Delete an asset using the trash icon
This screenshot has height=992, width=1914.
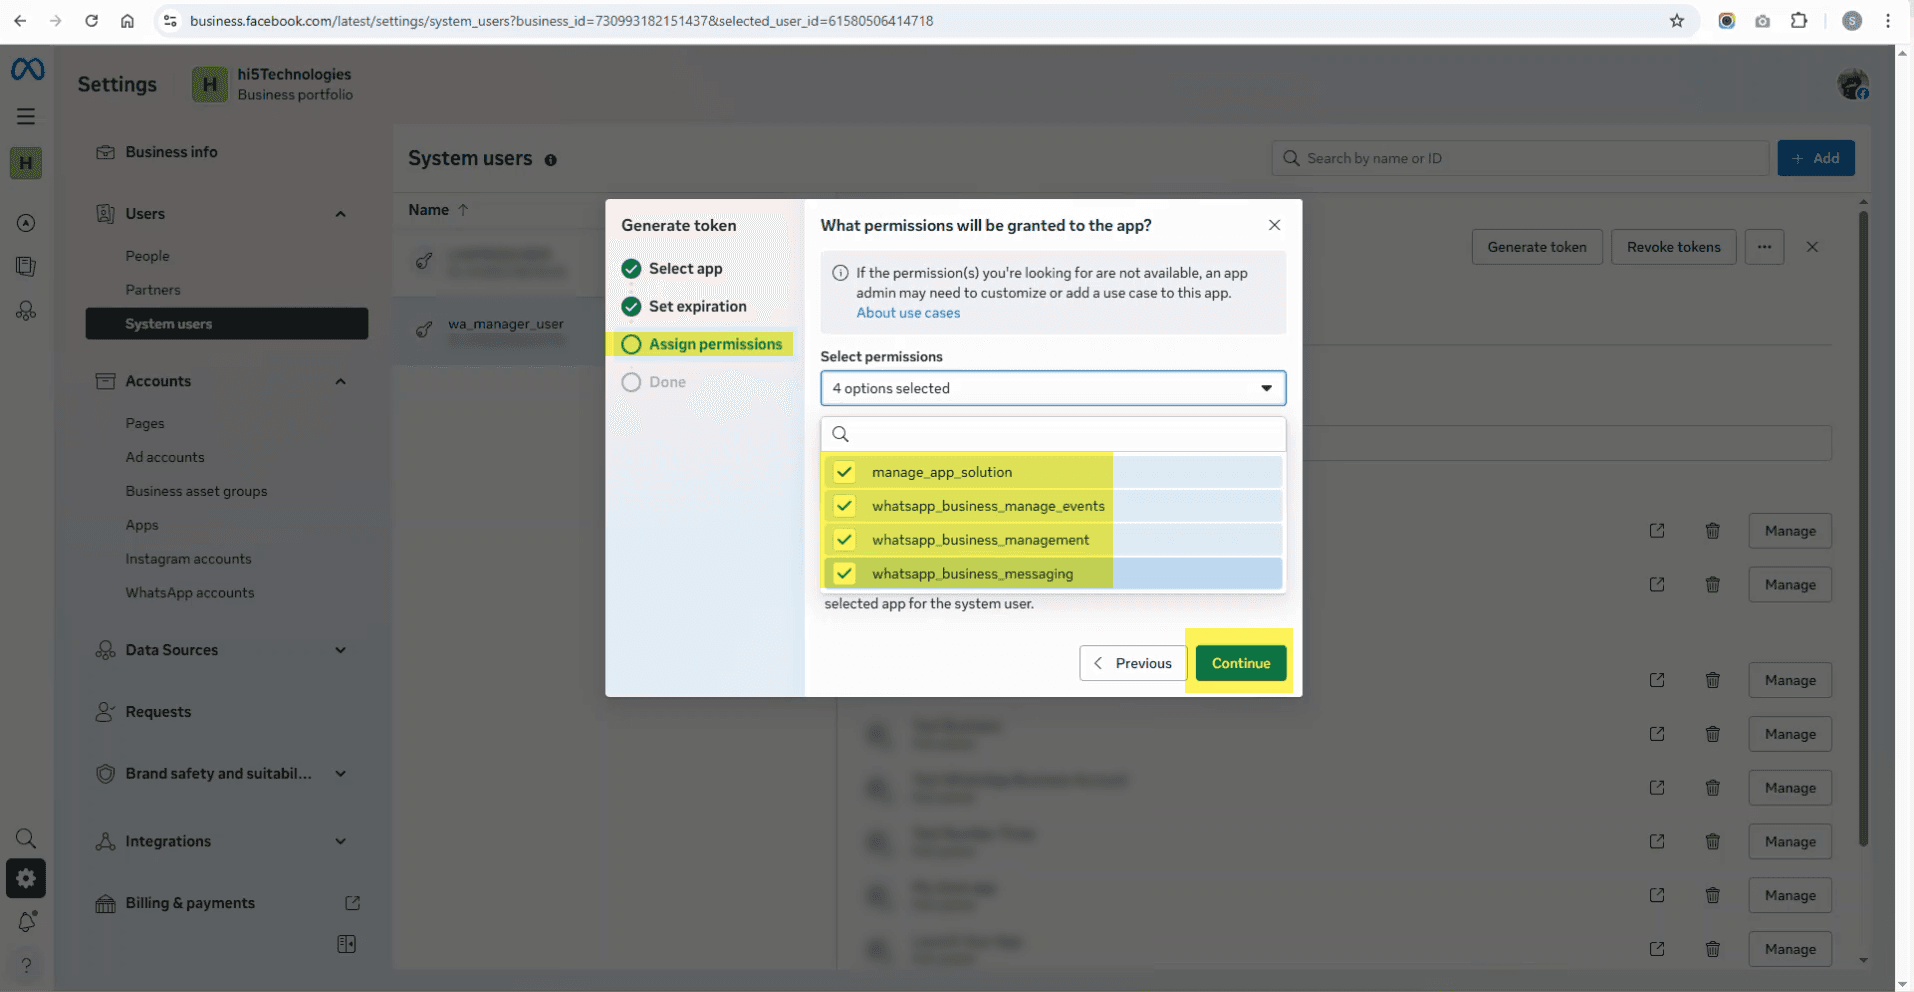[x=1712, y=531]
